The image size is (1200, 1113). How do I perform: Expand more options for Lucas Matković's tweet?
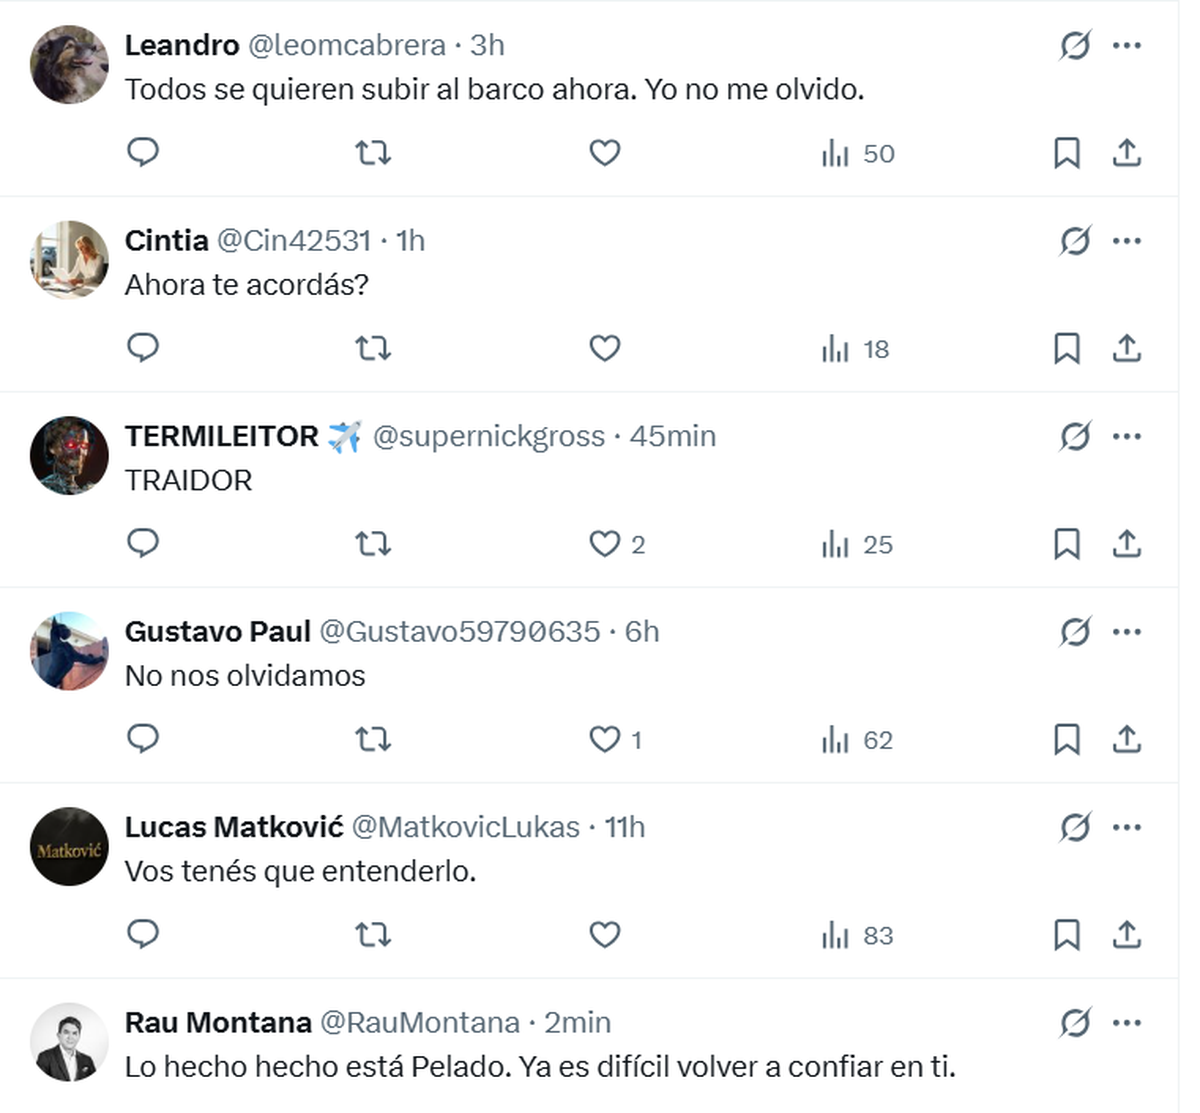coord(1127,827)
